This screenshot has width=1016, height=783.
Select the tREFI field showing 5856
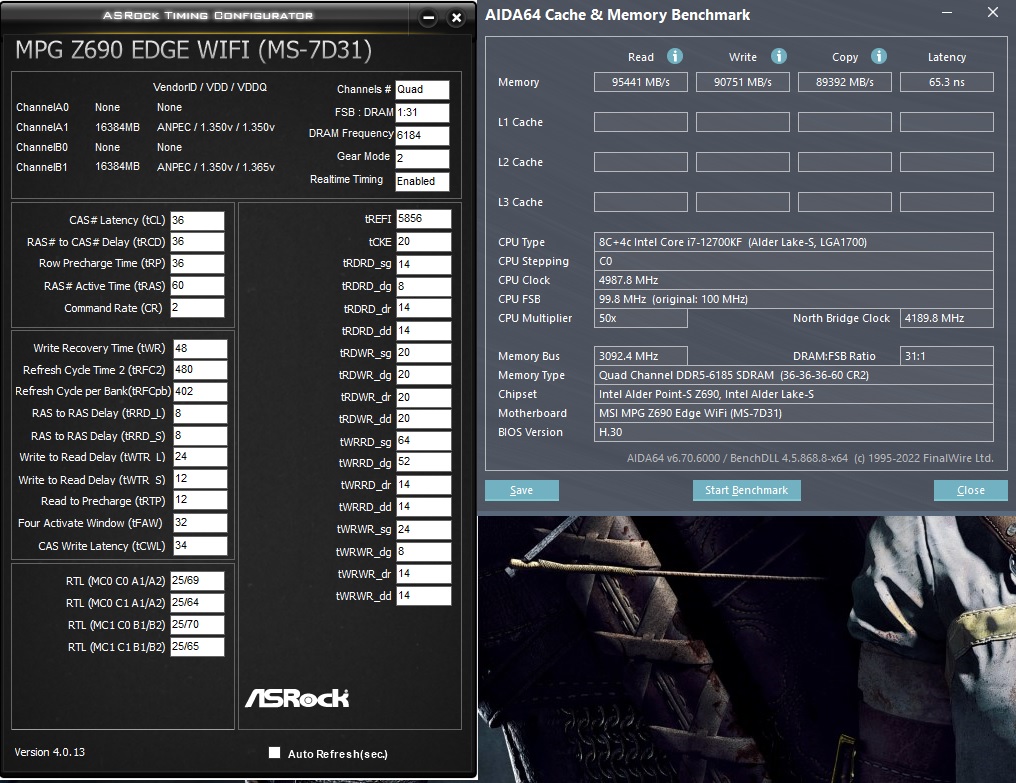point(423,219)
